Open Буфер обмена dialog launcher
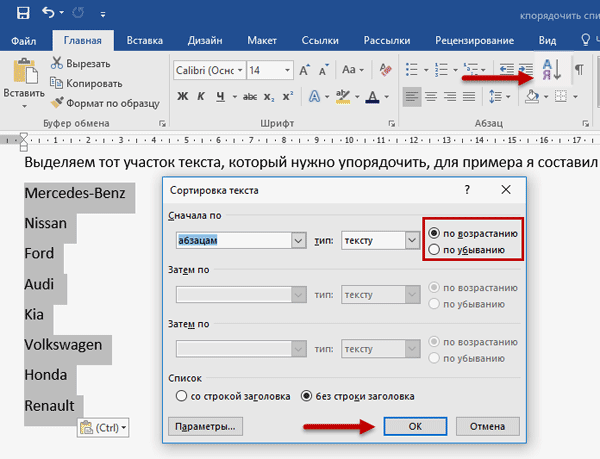This screenshot has width=600, height=459. click(x=162, y=123)
